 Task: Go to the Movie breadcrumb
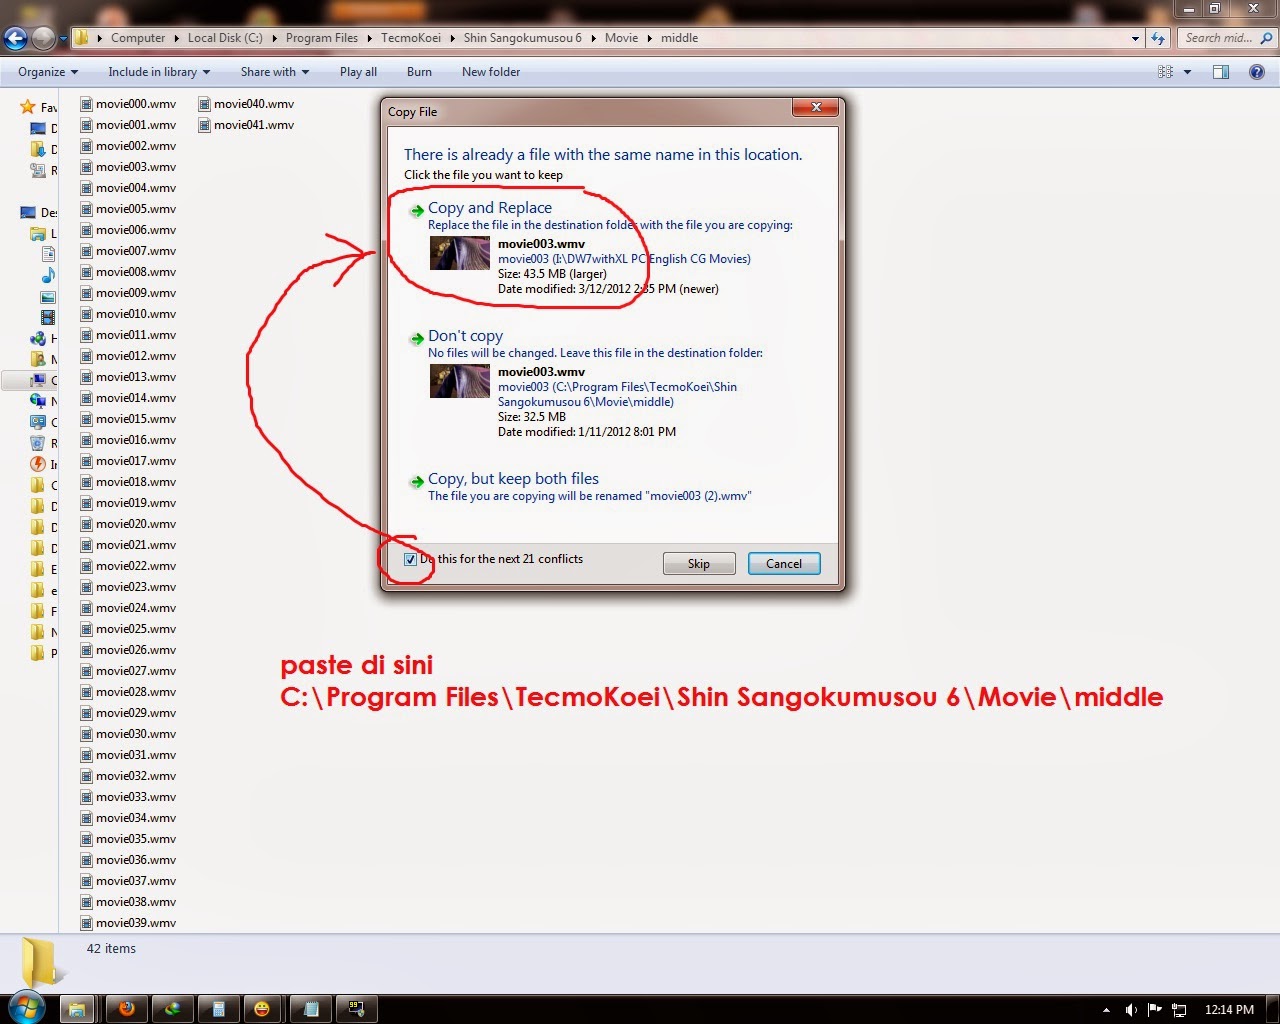pos(621,38)
